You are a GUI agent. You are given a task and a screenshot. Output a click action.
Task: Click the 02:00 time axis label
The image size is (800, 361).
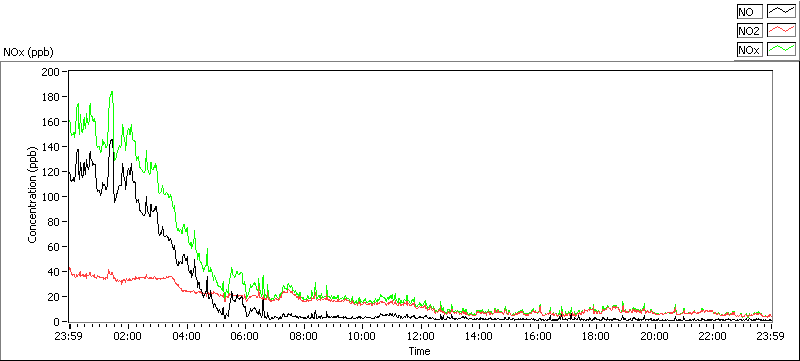tap(128, 337)
